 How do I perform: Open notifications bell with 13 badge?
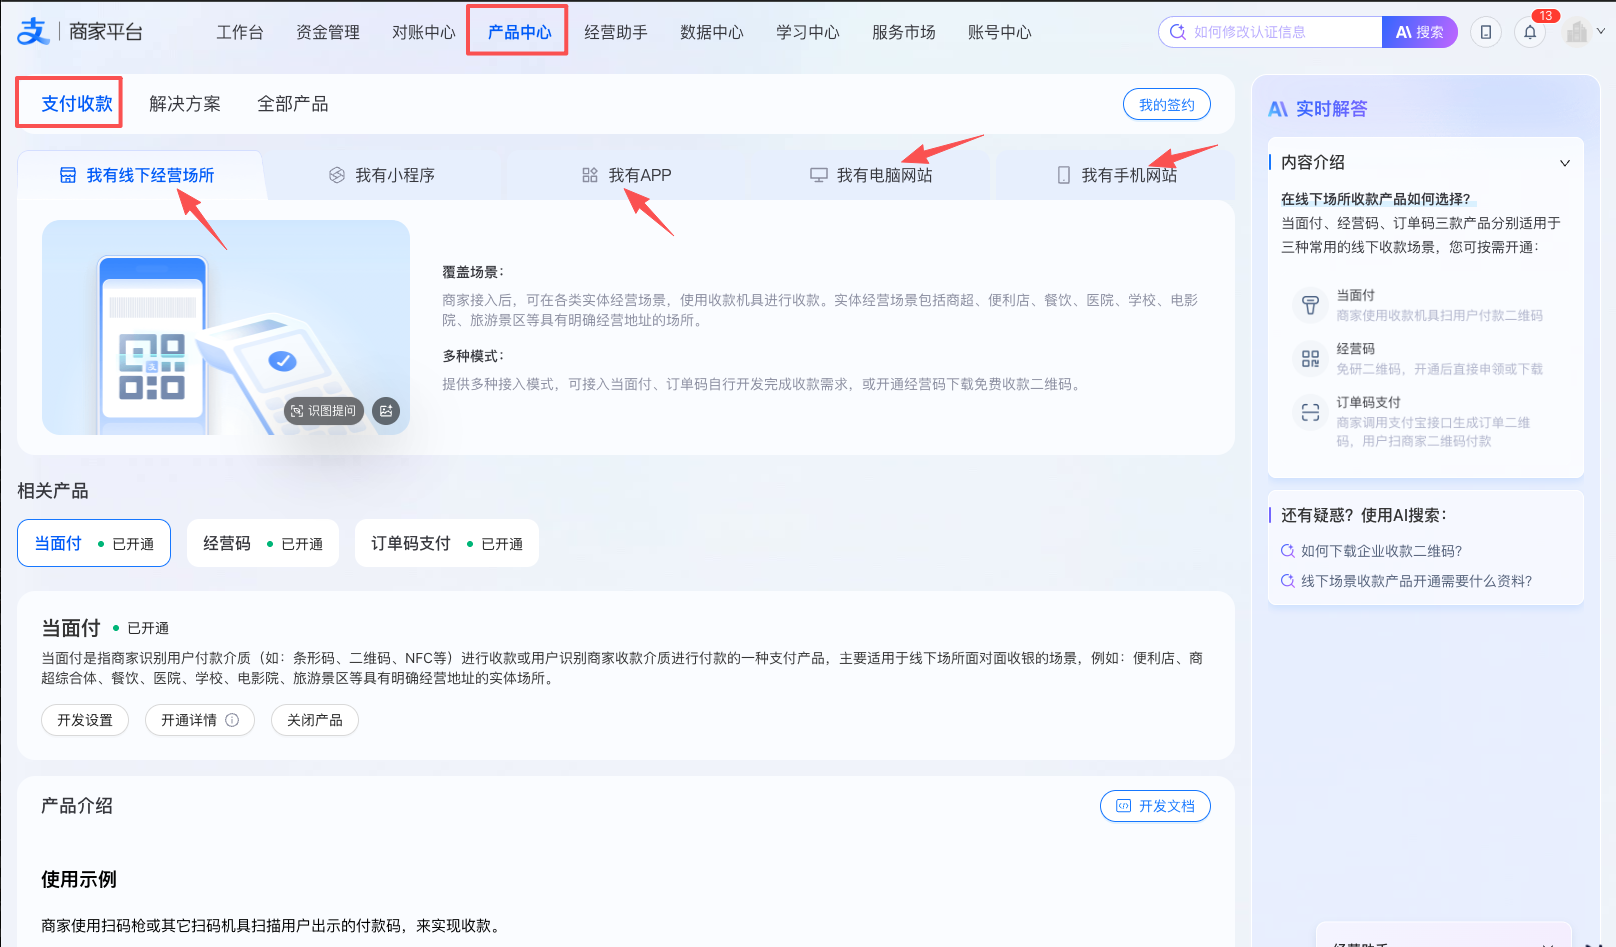pyautogui.click(x=1530, y=32)
